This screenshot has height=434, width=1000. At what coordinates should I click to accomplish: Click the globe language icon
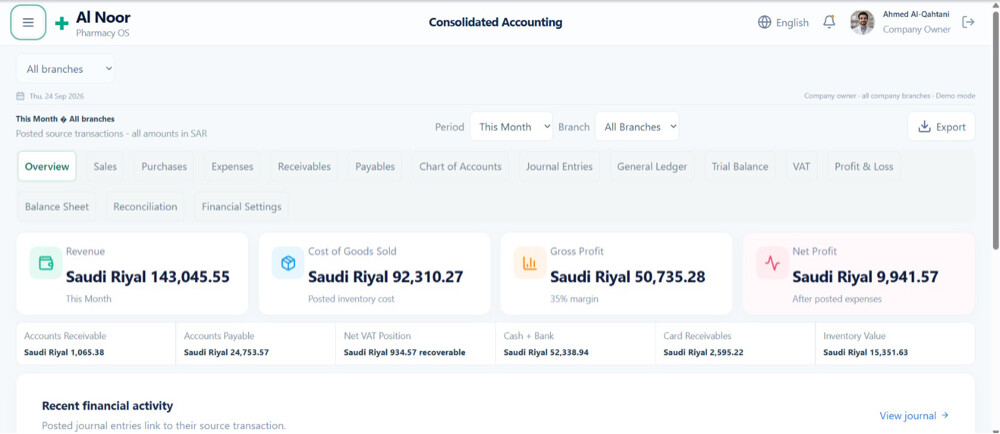(x=764, y=22)
